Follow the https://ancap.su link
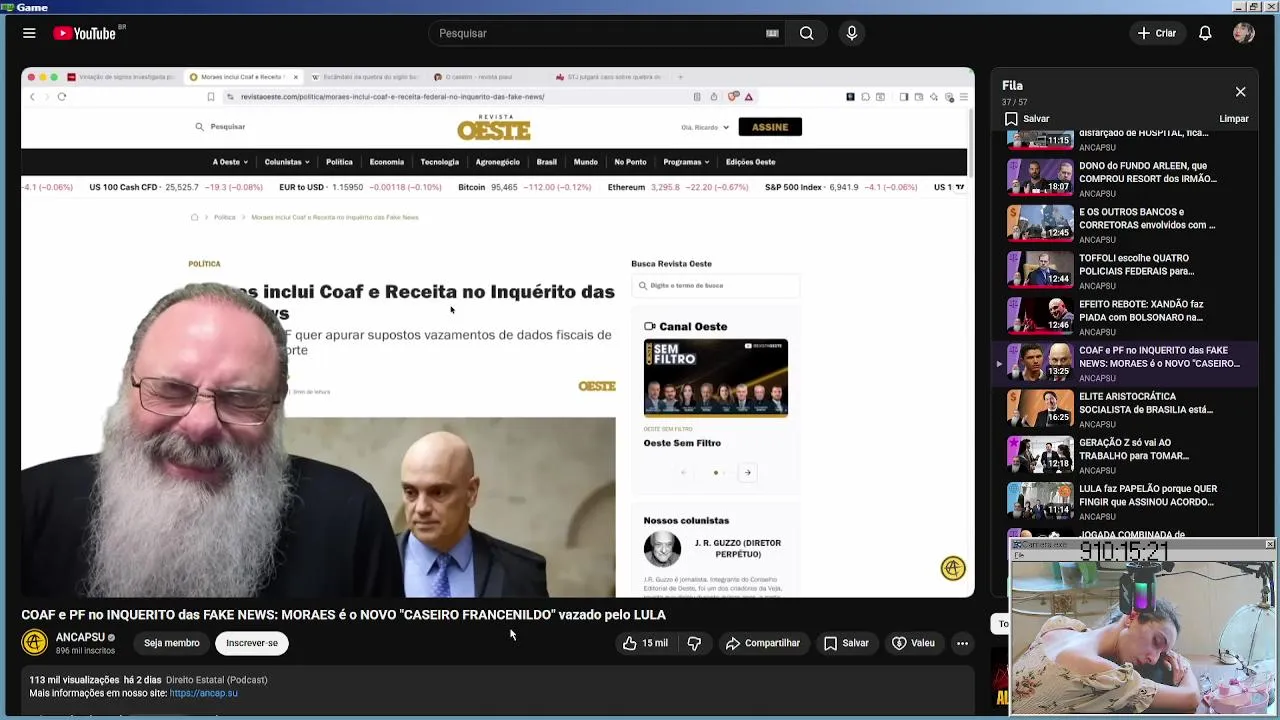This screenshot has height=720, width=1280. tap(203, 693)
